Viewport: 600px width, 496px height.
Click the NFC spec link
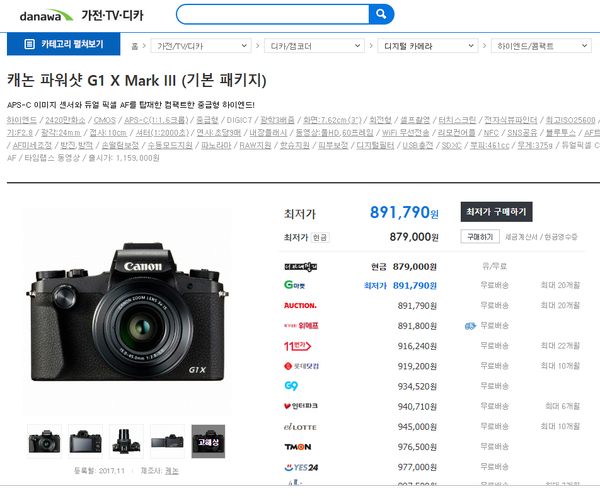click(491, 133)
